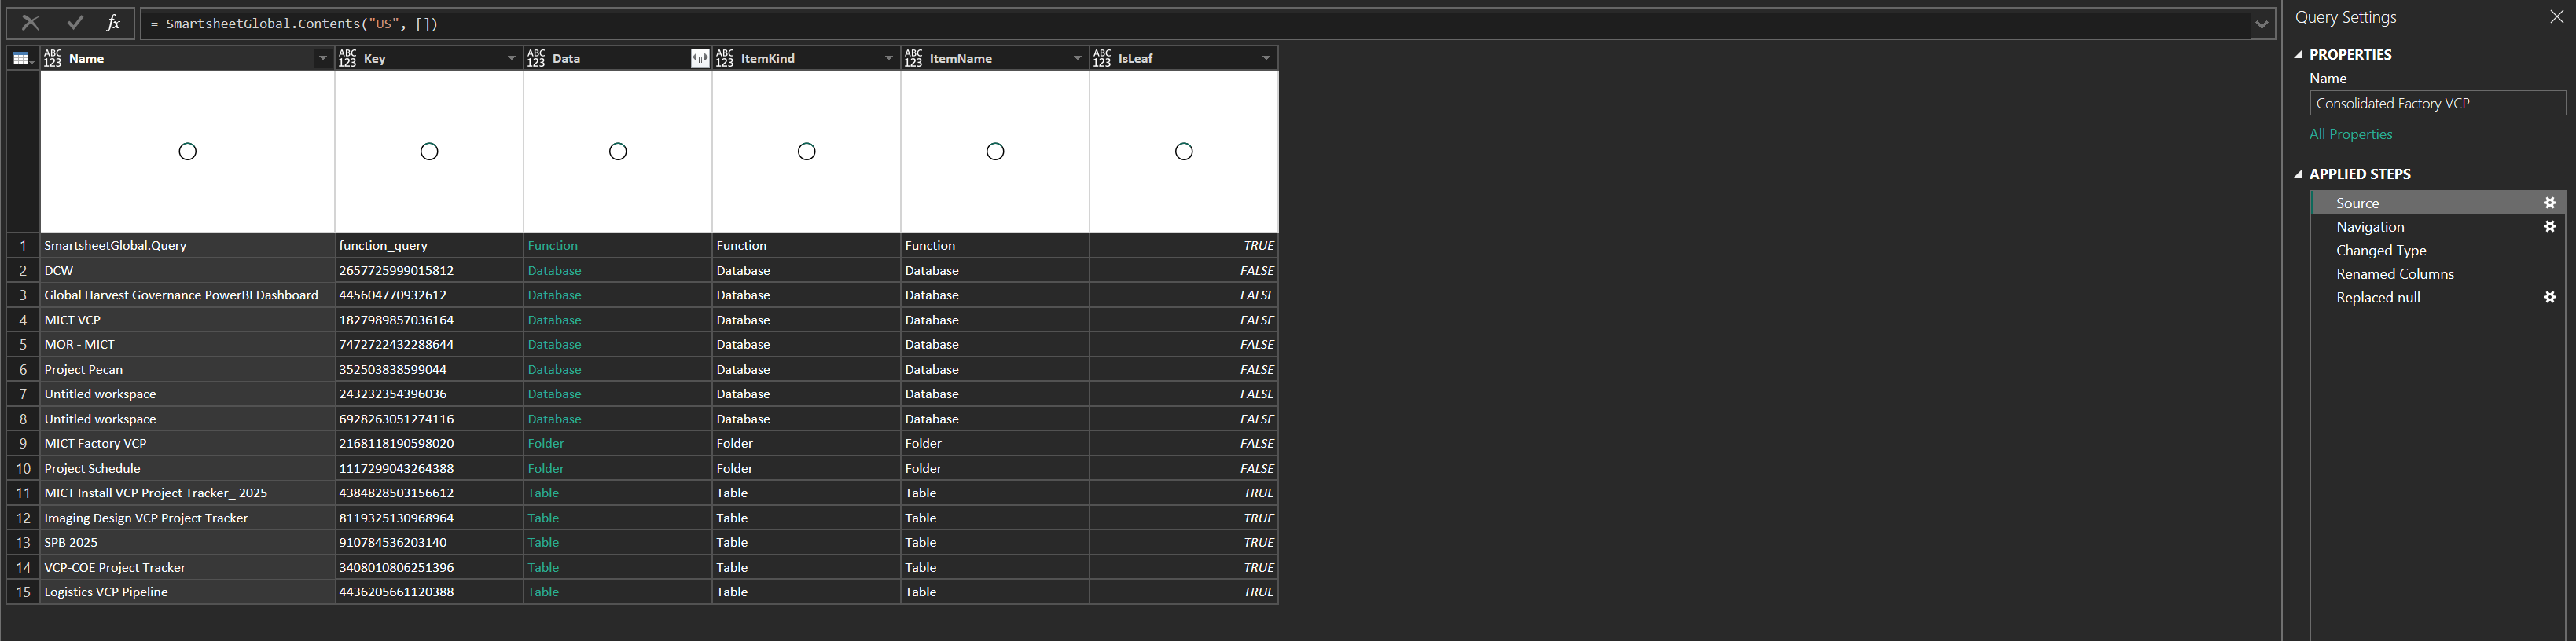Open Table link for Logistics VCP Pipeline
The image size is (2576, 641).
pos(543,592)
